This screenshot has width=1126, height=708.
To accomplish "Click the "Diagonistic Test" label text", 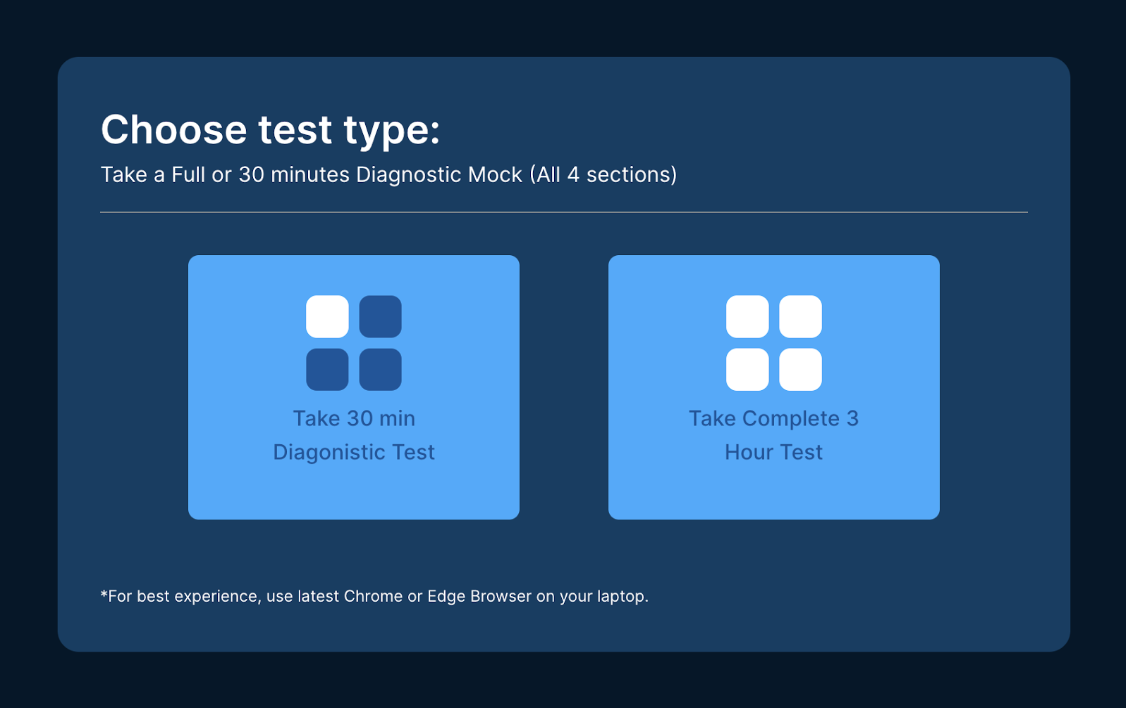I will tap(353, 452).
